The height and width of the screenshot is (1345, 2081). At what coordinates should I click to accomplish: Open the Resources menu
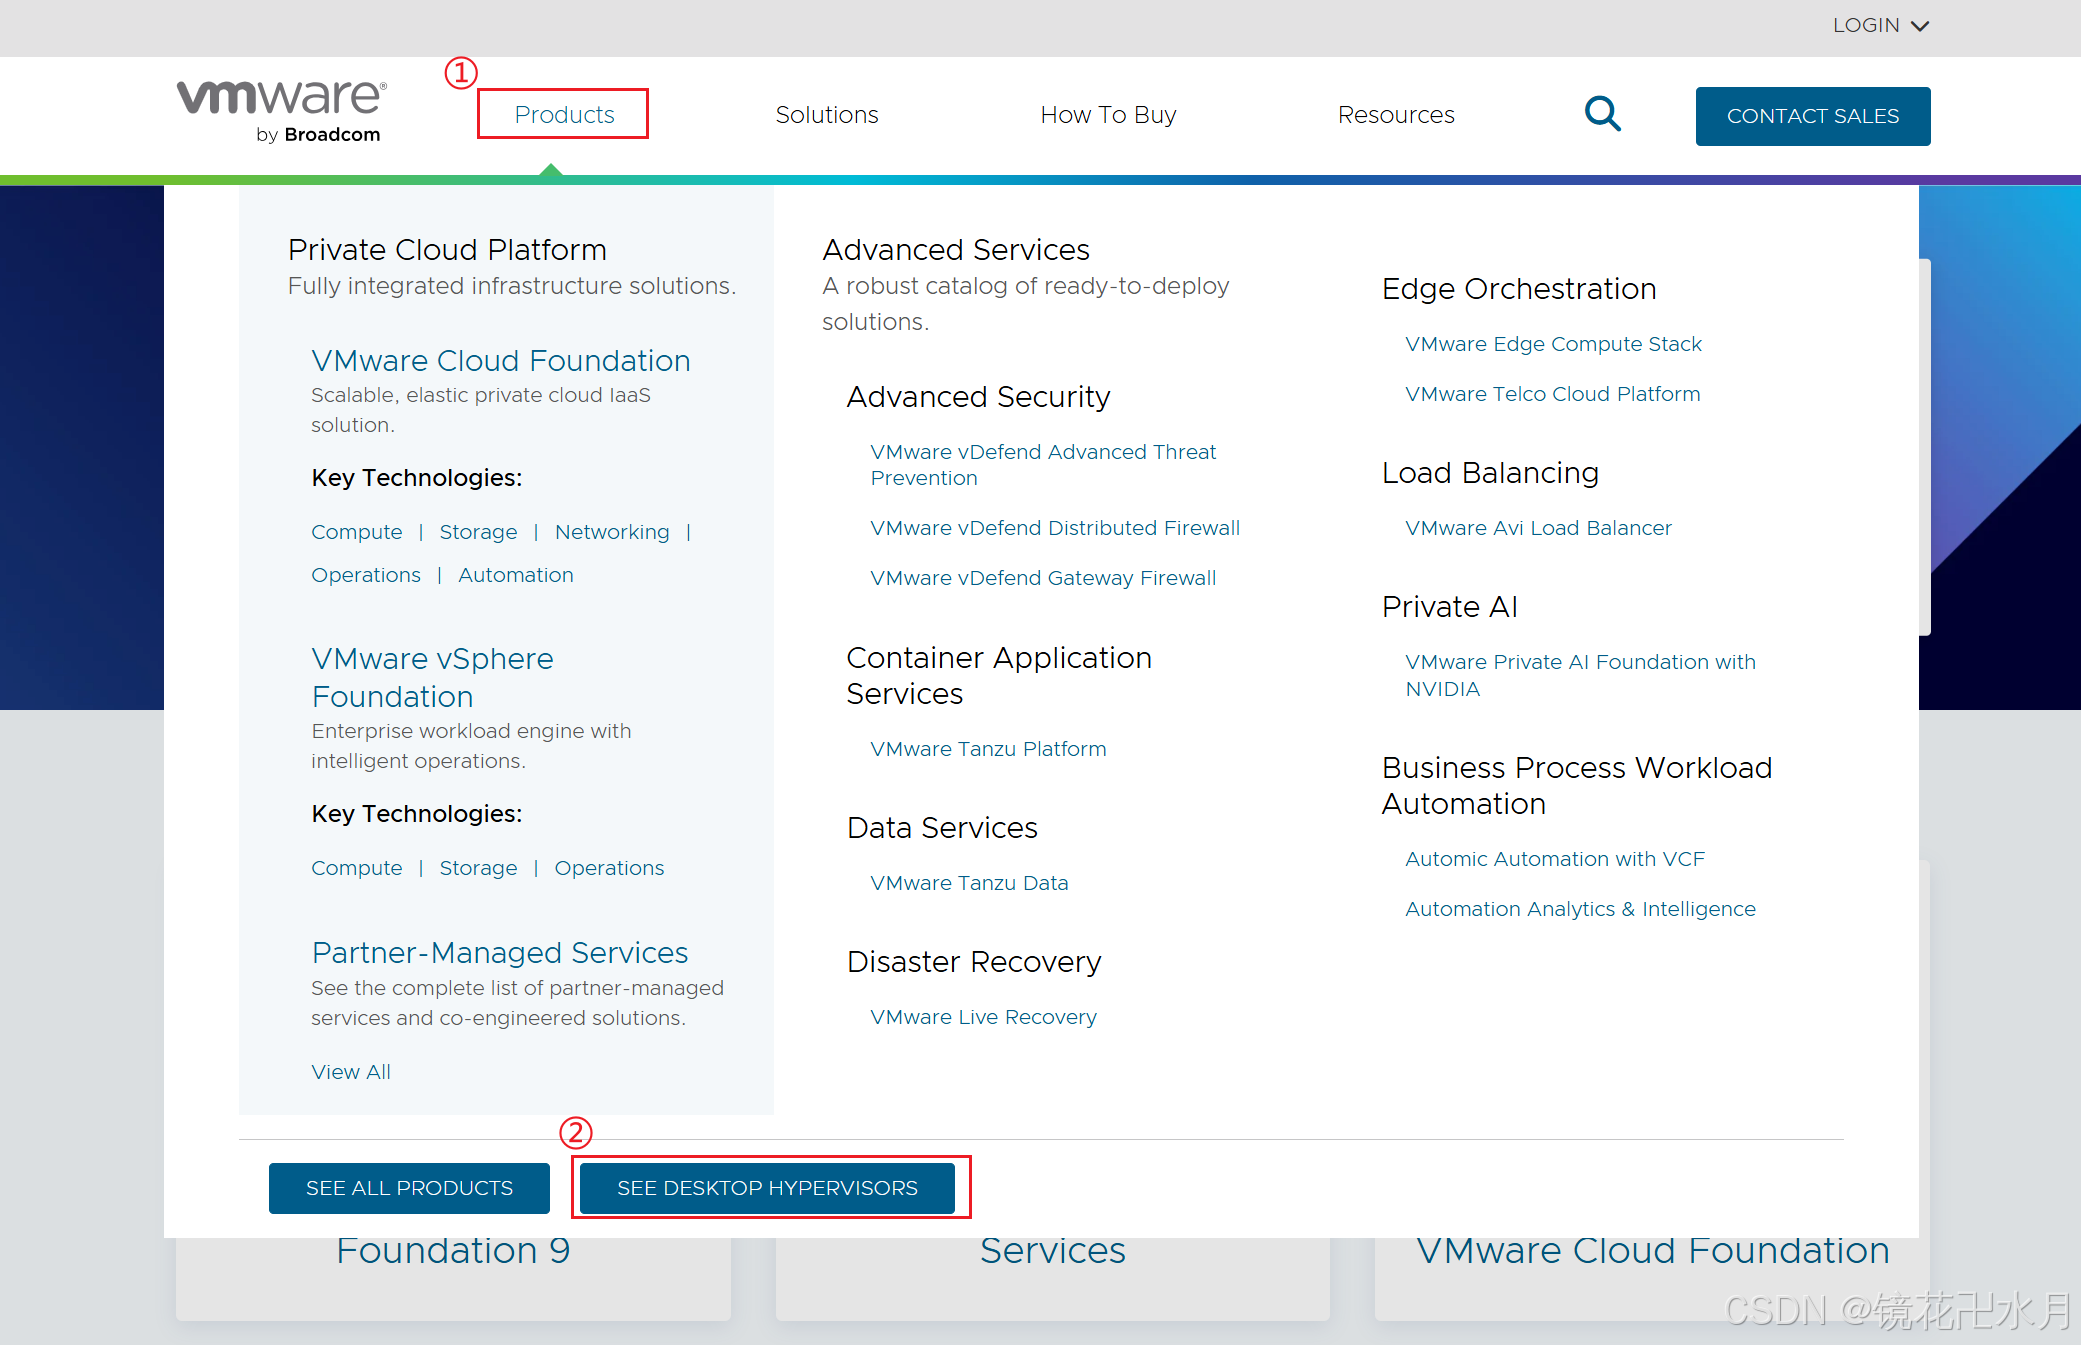click(x=1395, y=114)
